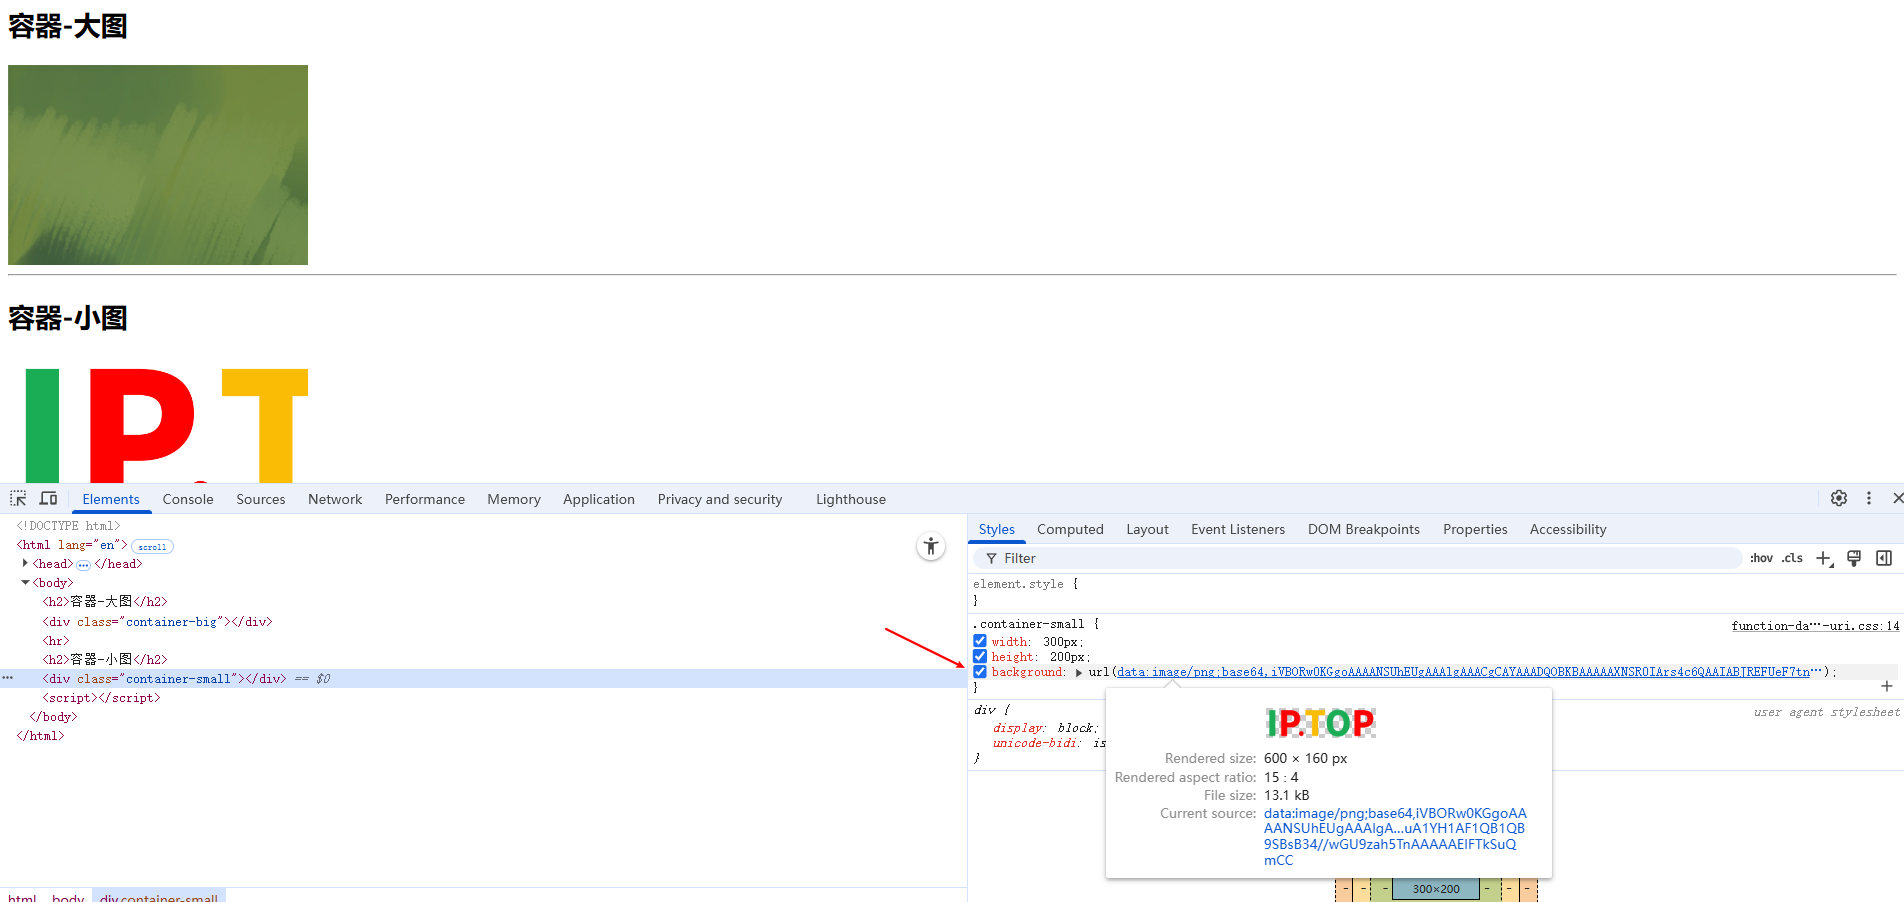Click the 300×200 box model content area

click(x=1436, y=889)
